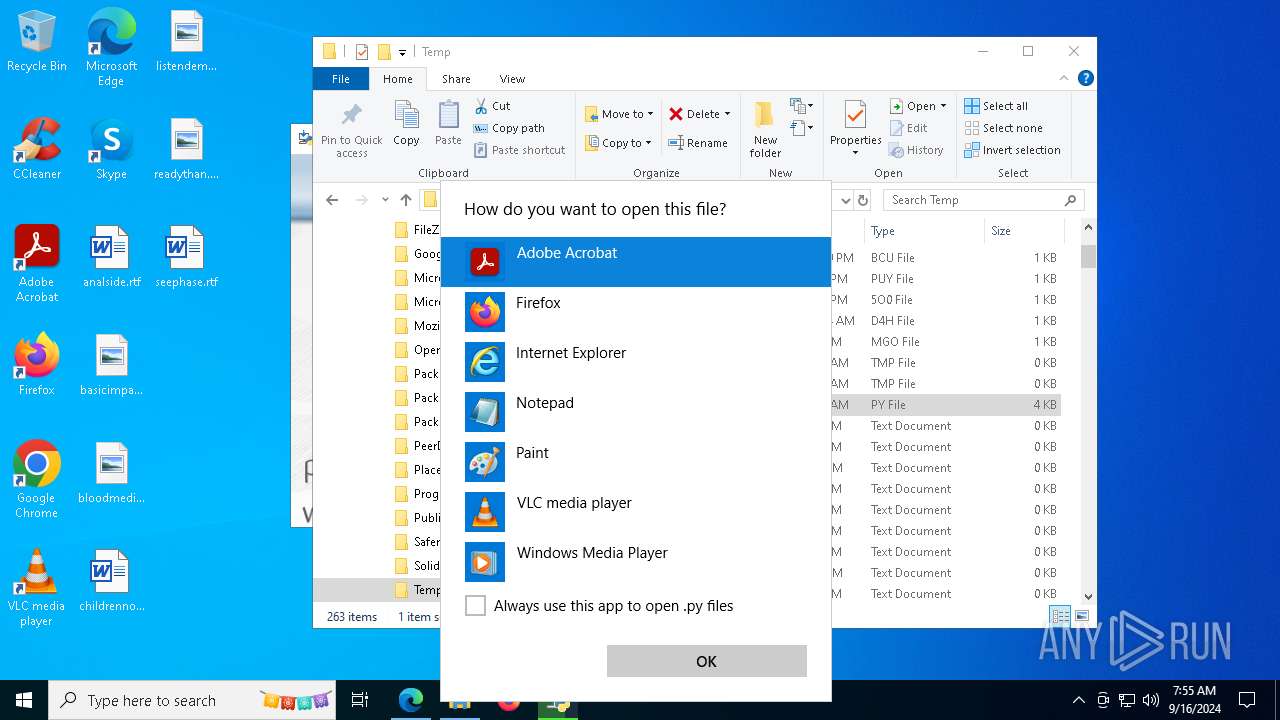Open the Recycle Bin desktop icon

pos(37,42)
